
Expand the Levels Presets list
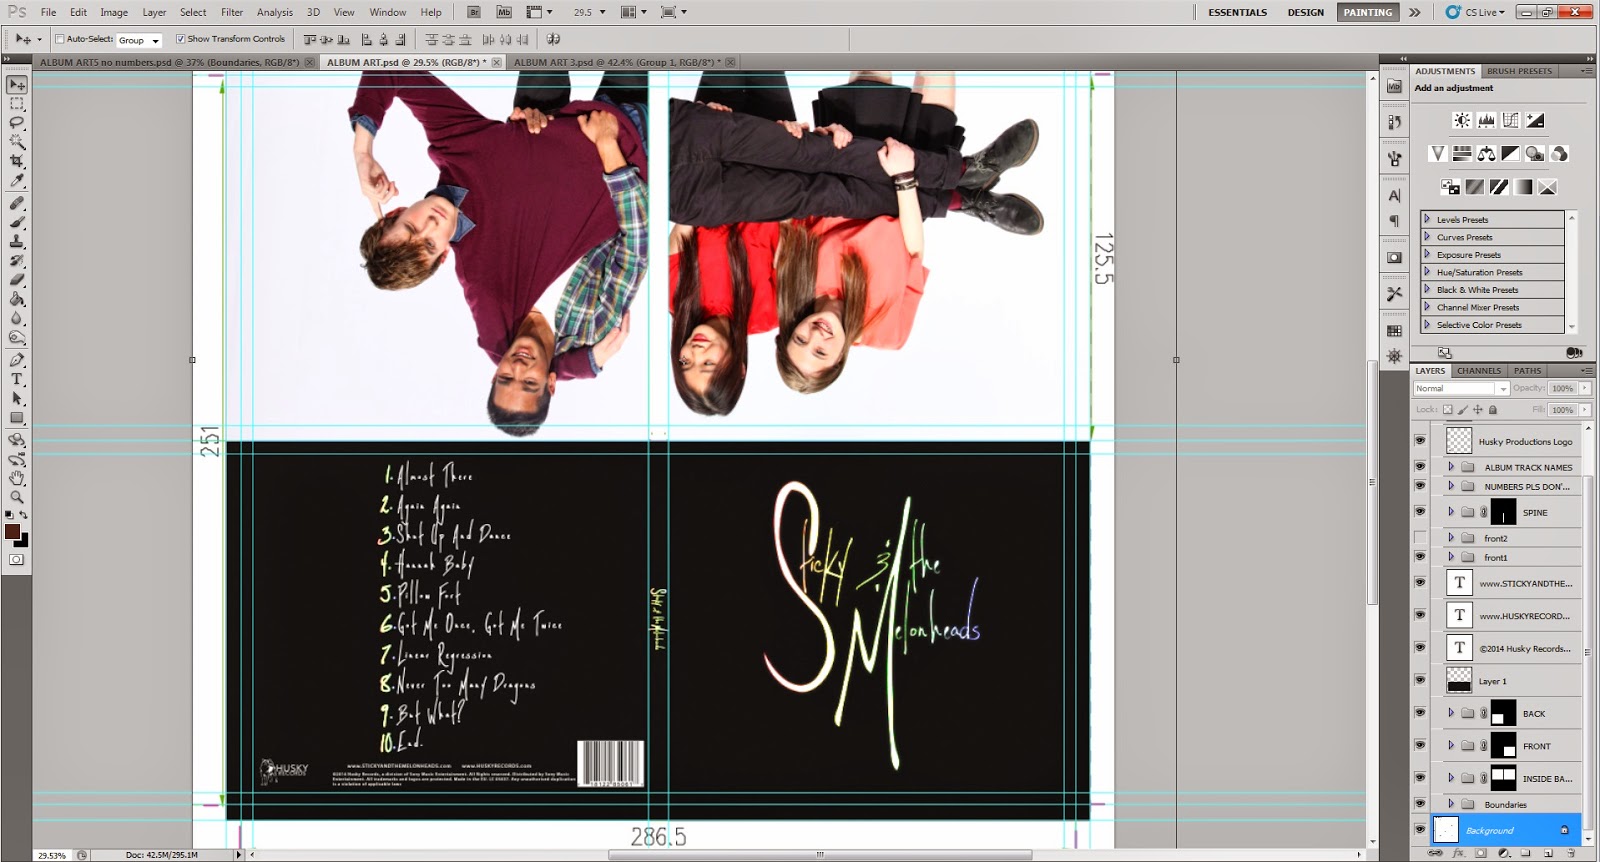[x=1427, y=219]
